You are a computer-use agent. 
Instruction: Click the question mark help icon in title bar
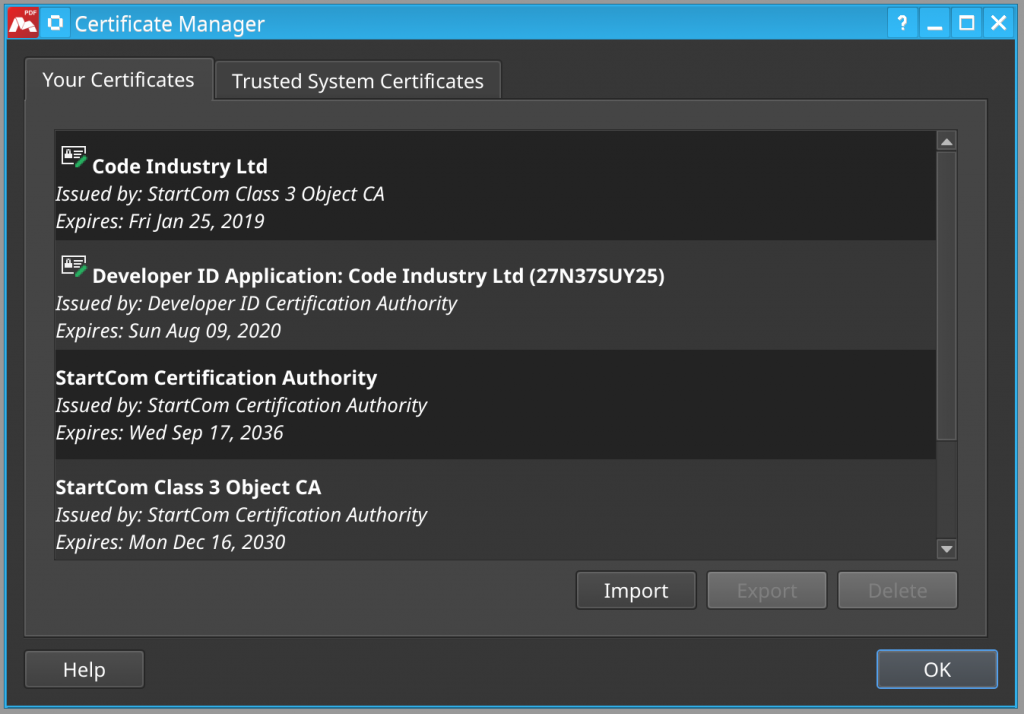click(902, 24)
